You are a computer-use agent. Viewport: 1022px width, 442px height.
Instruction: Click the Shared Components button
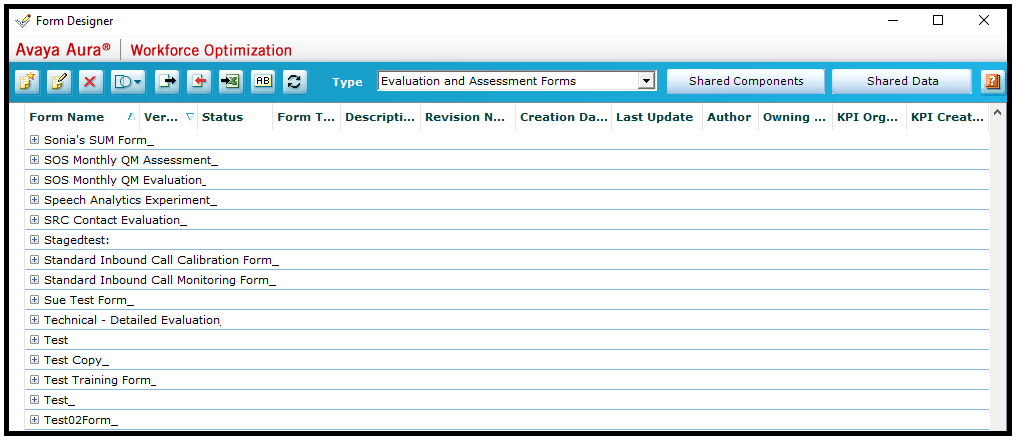coord(746,81)
